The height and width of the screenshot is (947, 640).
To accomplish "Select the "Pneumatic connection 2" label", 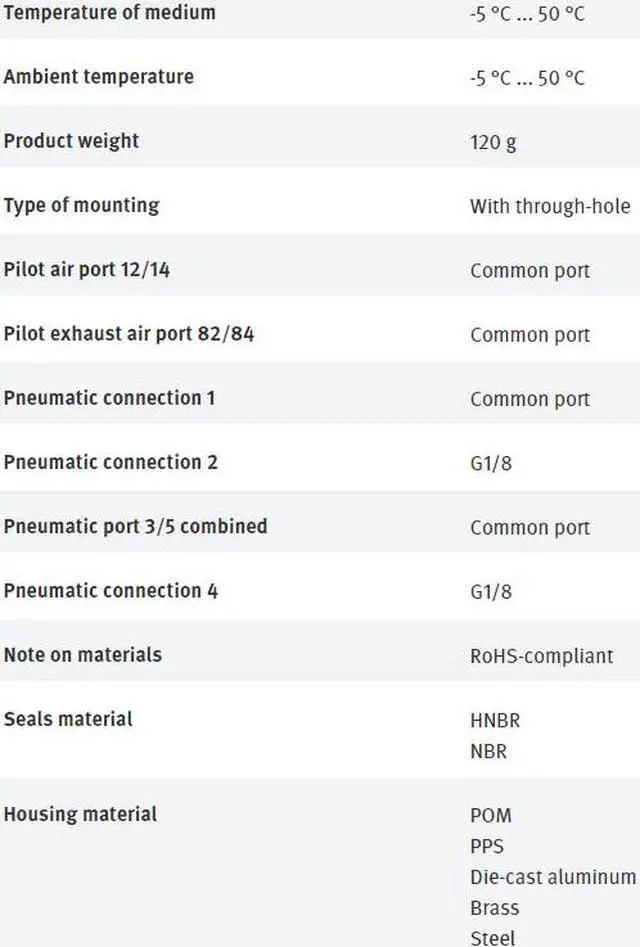I will point(110,462).
